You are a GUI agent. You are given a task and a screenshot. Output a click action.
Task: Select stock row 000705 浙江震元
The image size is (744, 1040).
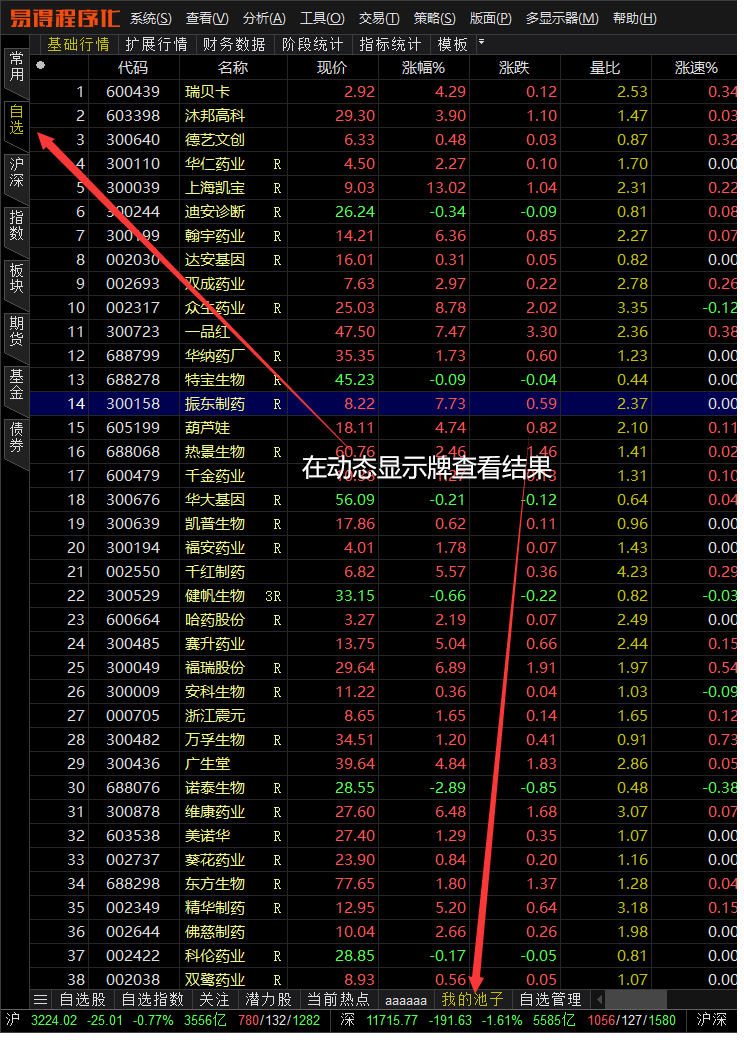point(383,716)
